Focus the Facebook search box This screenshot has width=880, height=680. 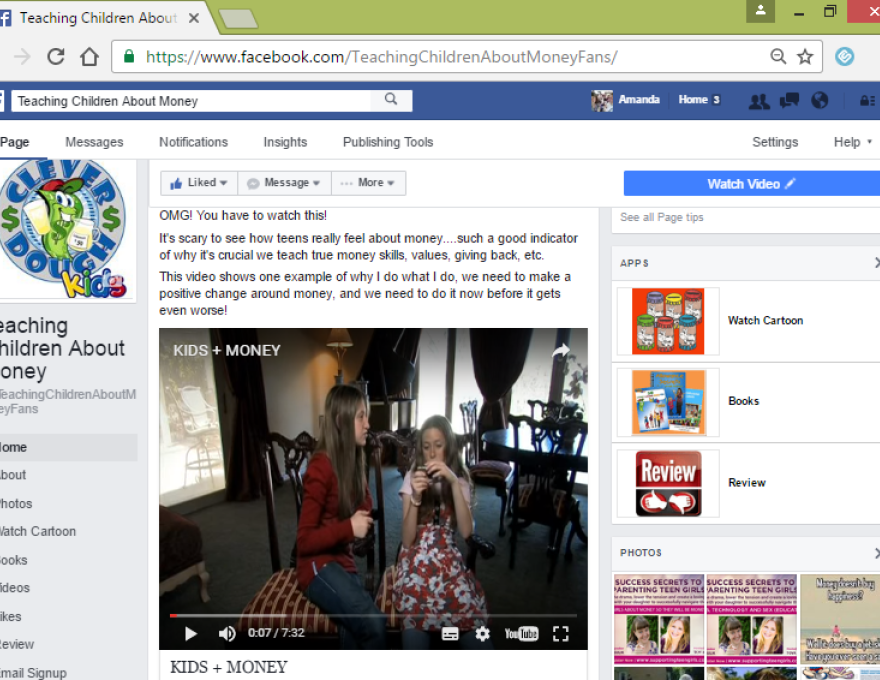point(191,101)
